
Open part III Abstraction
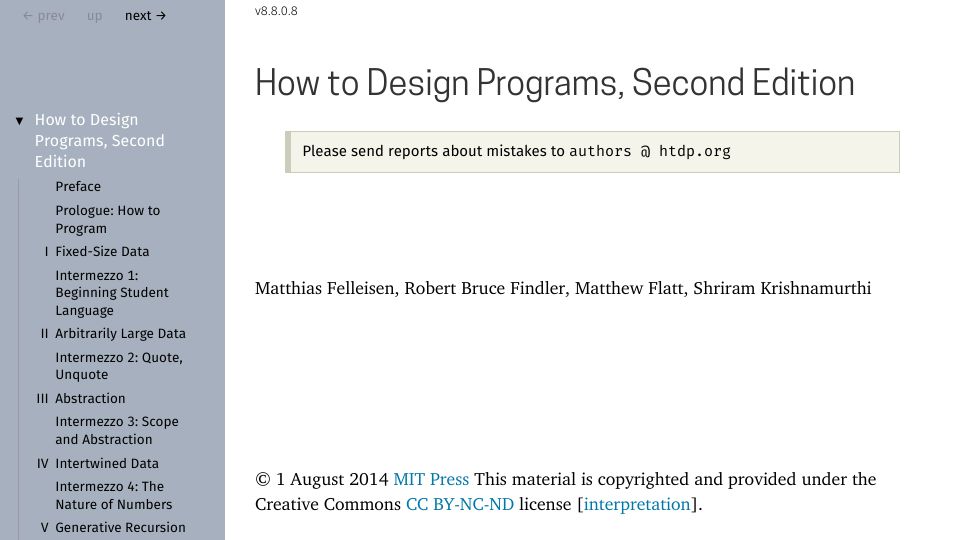[x=90, y=399]
